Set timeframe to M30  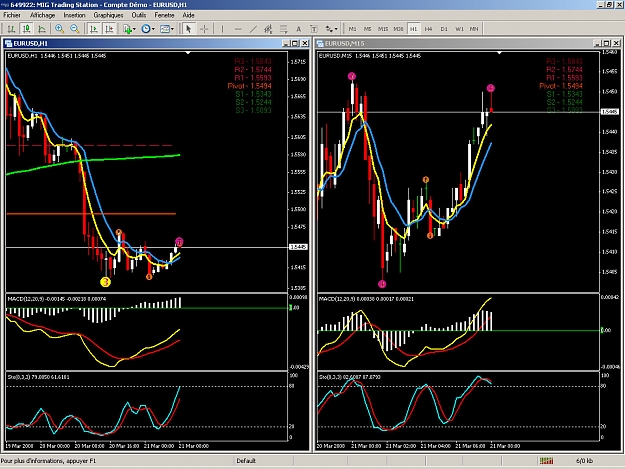click(398, 29)
